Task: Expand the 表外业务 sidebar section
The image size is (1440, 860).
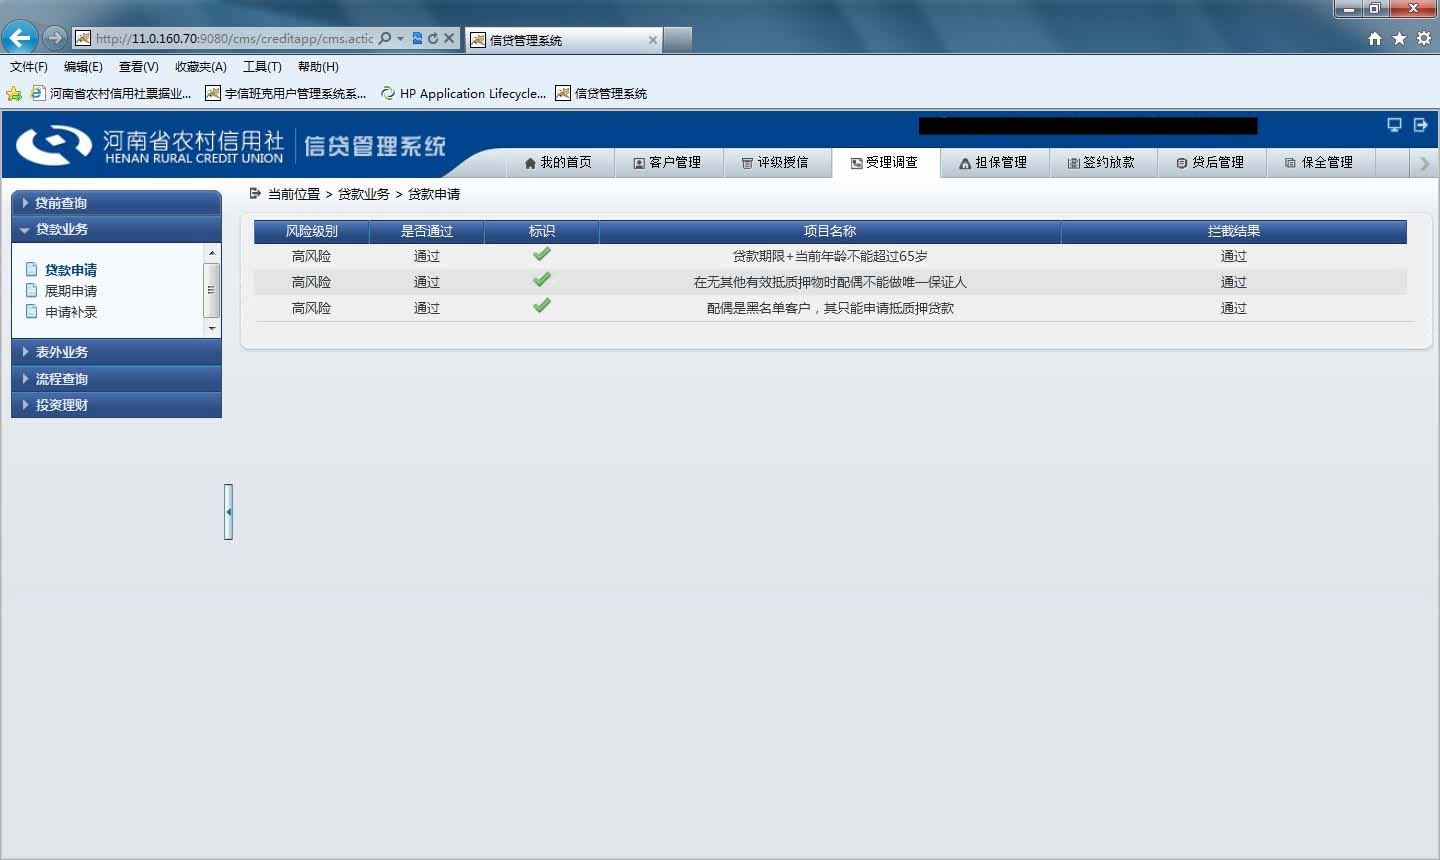Action: point(116,352)
